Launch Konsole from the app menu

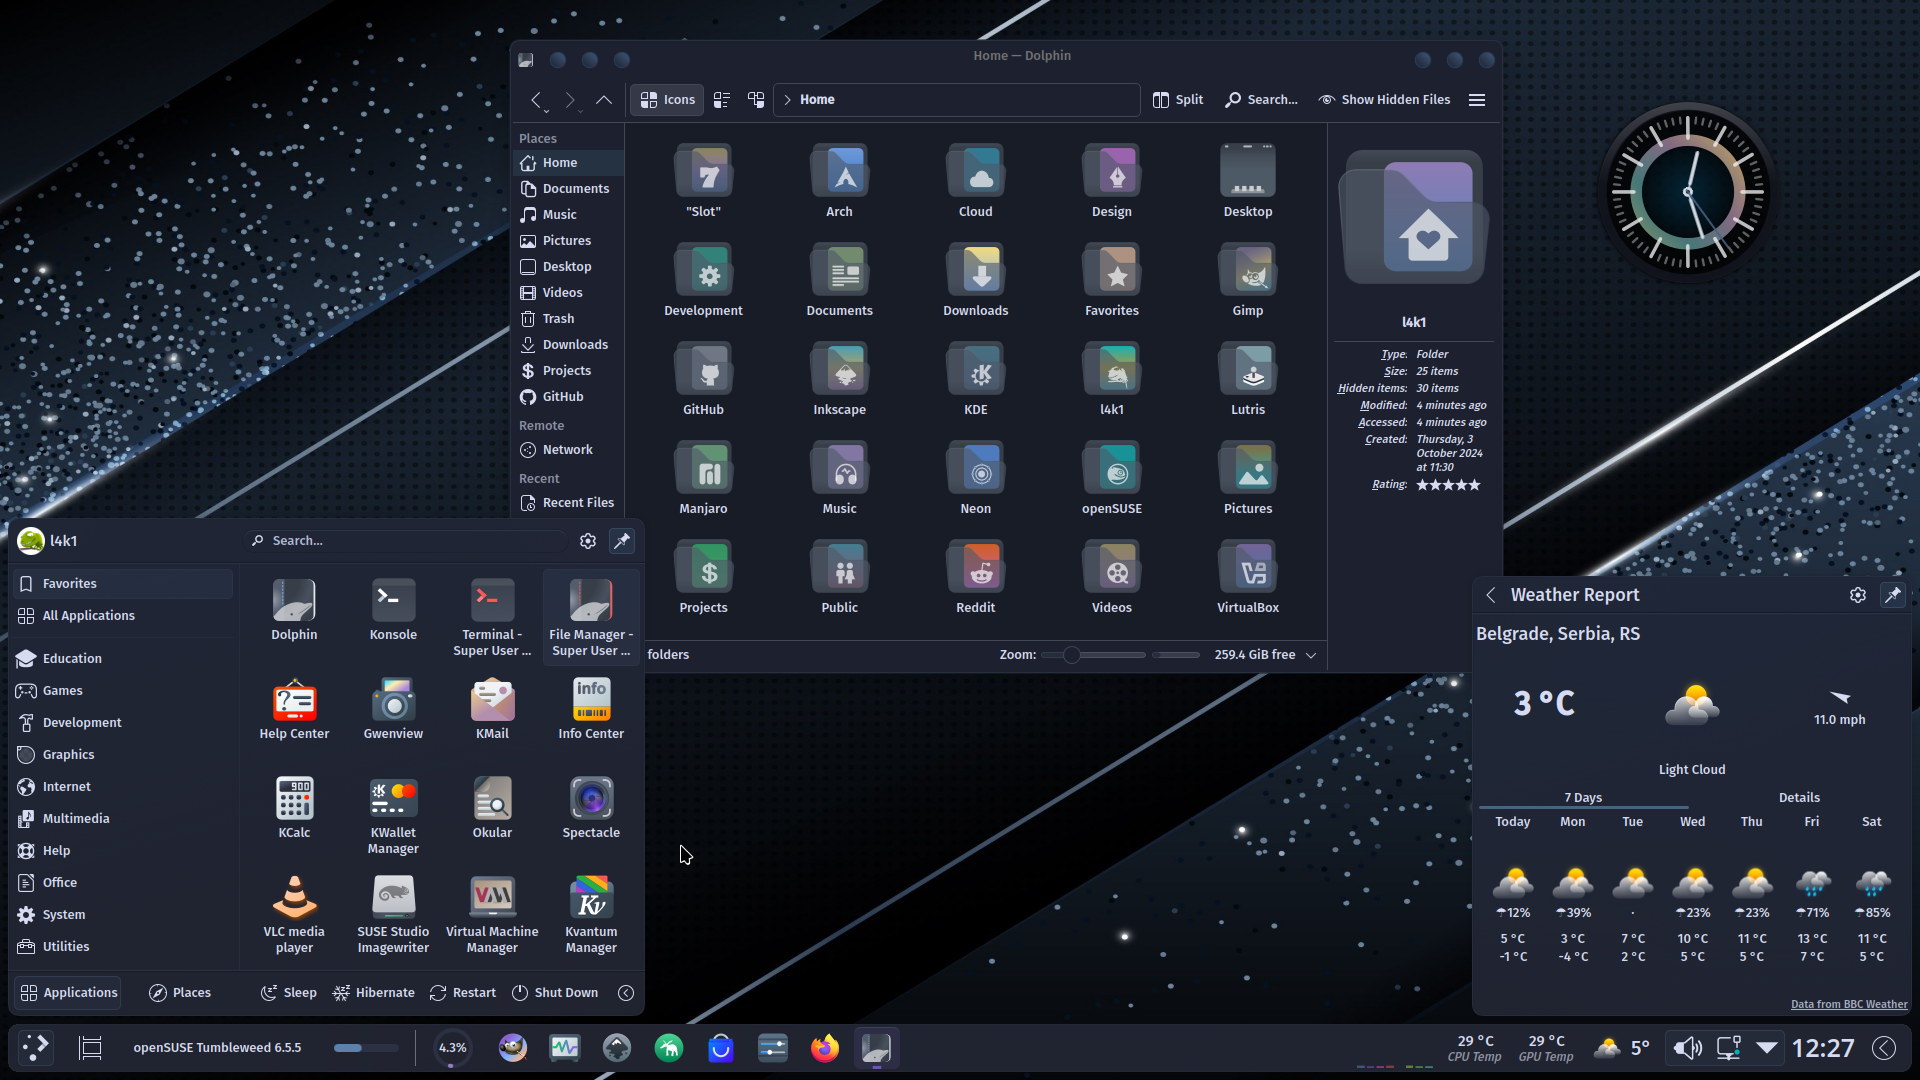point(393,610)
